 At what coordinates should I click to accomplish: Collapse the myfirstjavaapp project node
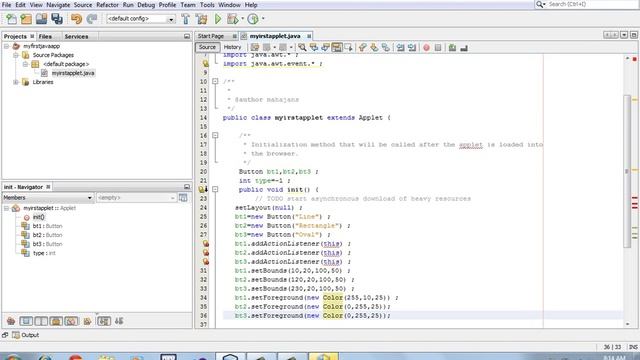(7, 46)
